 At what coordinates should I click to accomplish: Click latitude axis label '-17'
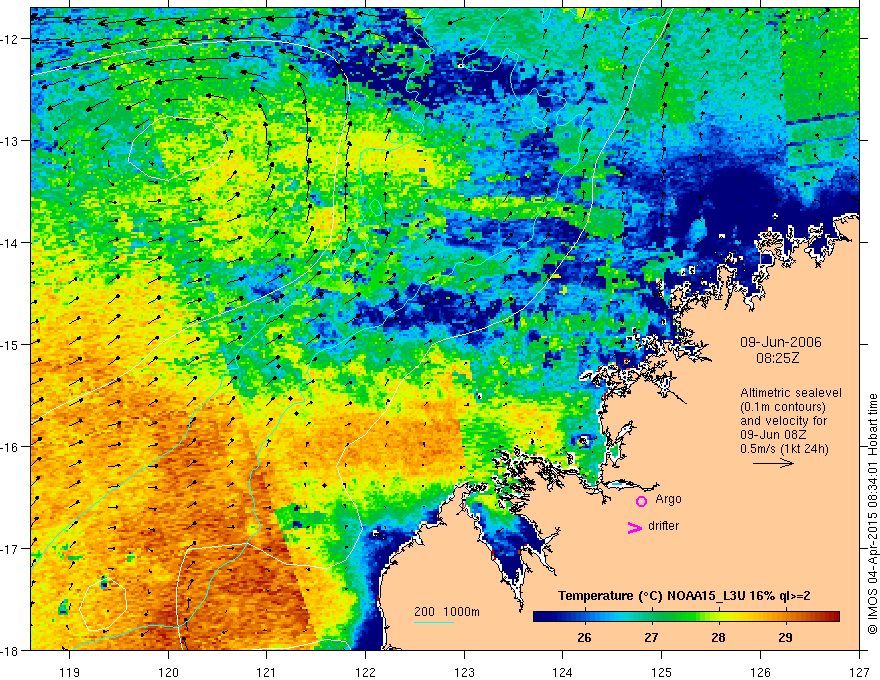click(11, 549)
